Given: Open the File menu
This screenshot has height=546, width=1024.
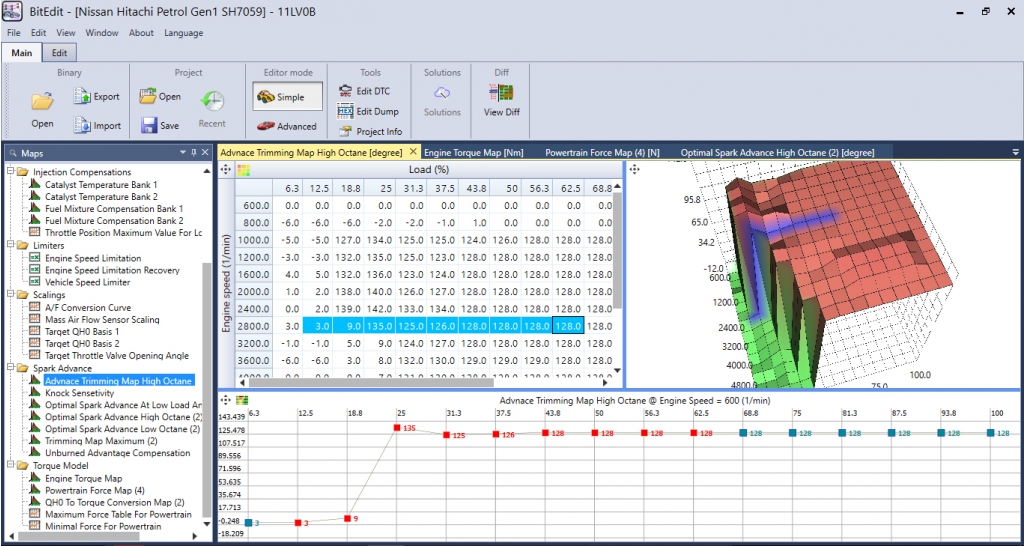Looking at the screenshot, I should [14, 33].
